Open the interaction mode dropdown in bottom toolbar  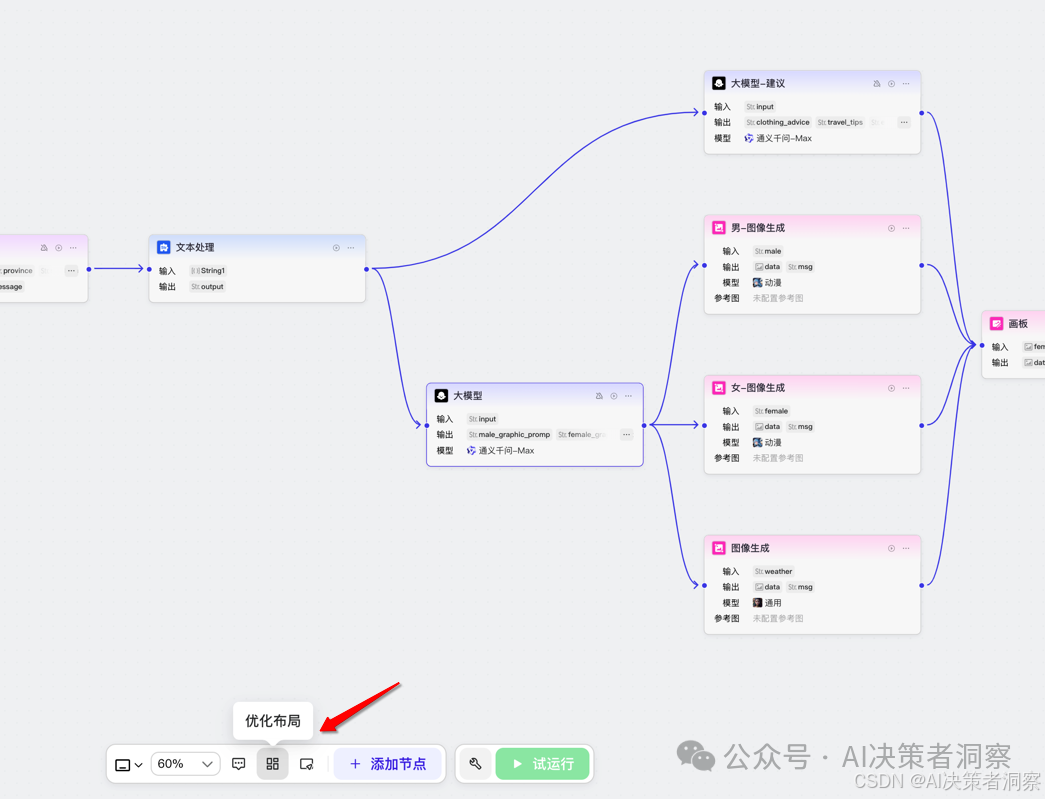pos(128,765)
